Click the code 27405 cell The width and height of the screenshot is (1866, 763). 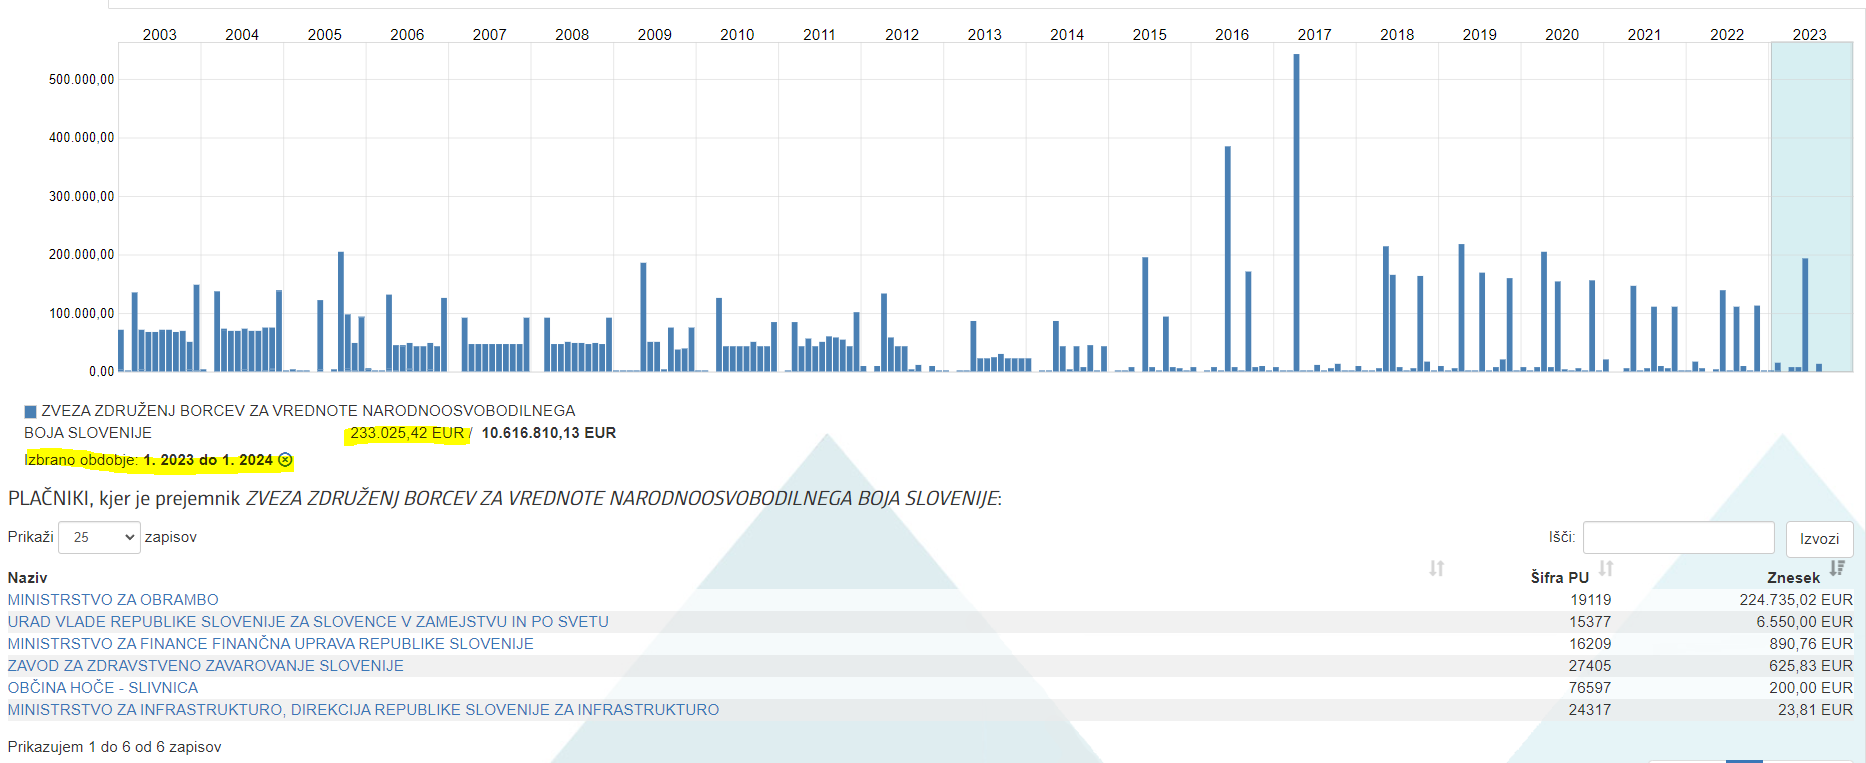(1590, 666)
